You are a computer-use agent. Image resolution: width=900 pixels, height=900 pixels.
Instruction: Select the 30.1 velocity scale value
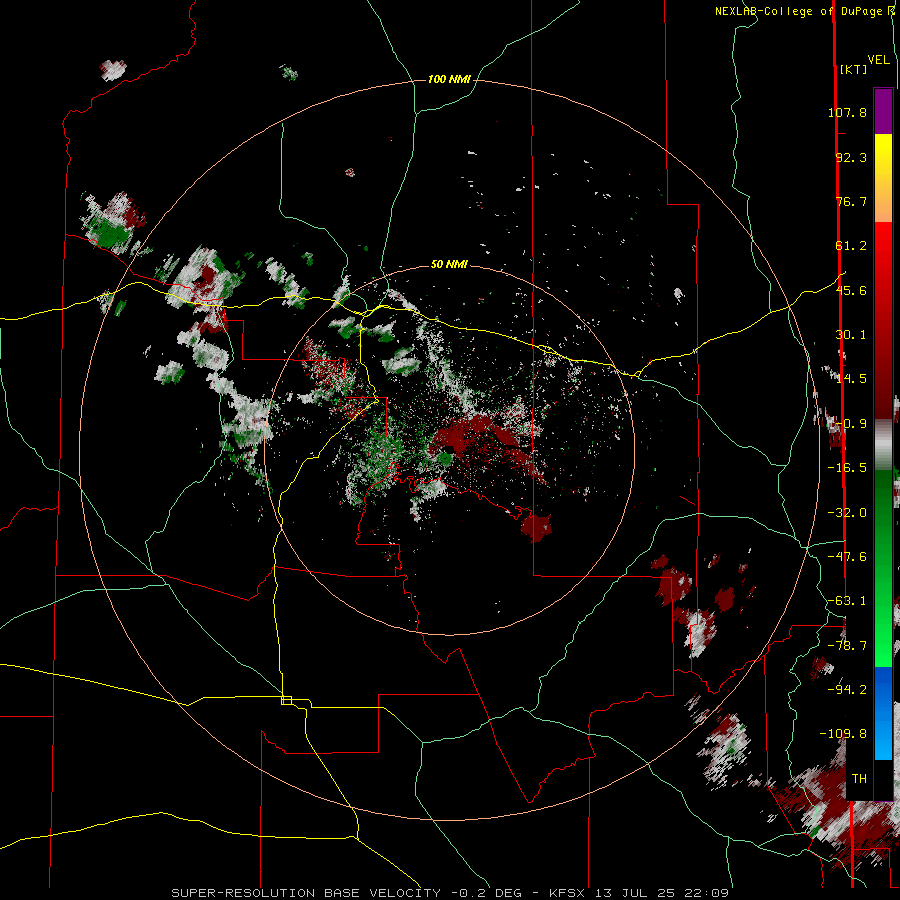coord(851,335)
